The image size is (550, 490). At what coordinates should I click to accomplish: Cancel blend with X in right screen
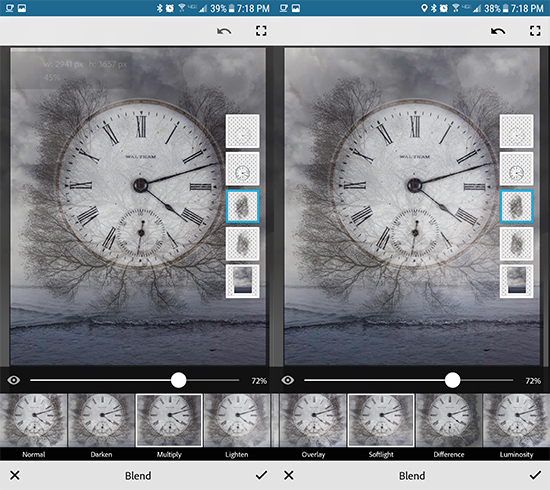[x=289, y=475]
